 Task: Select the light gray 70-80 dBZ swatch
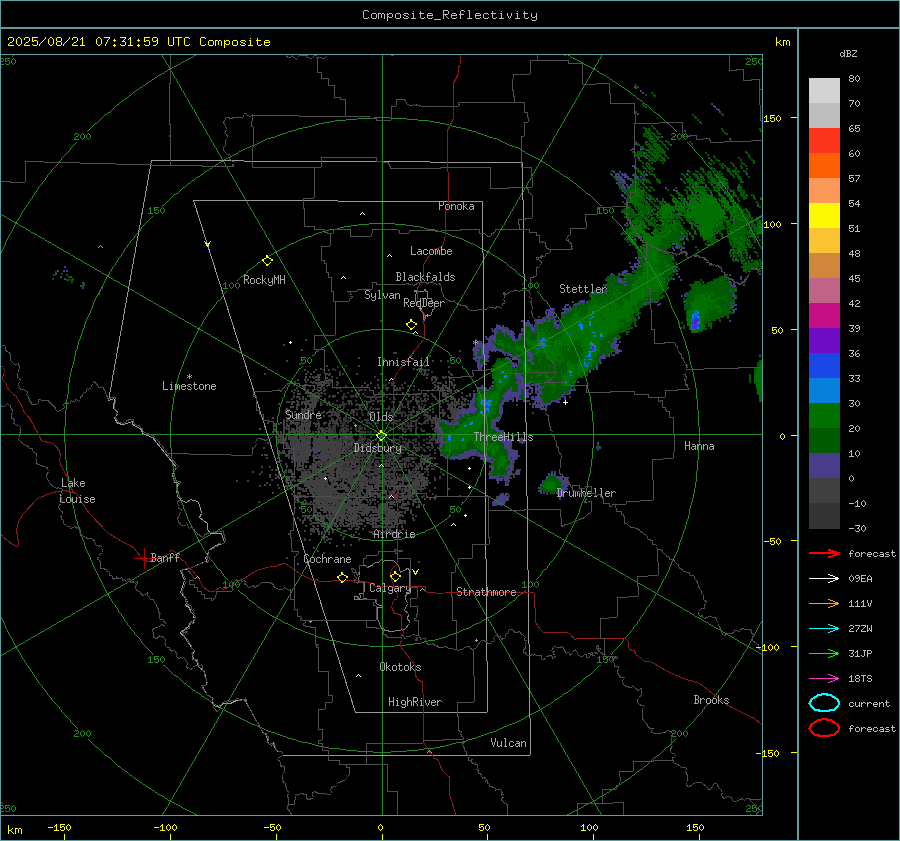pyautogui.click(x=824, y=91)
